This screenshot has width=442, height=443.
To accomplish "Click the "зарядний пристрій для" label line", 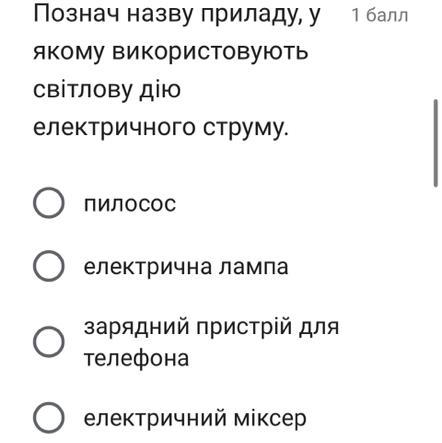I will (x=211, y=327).
